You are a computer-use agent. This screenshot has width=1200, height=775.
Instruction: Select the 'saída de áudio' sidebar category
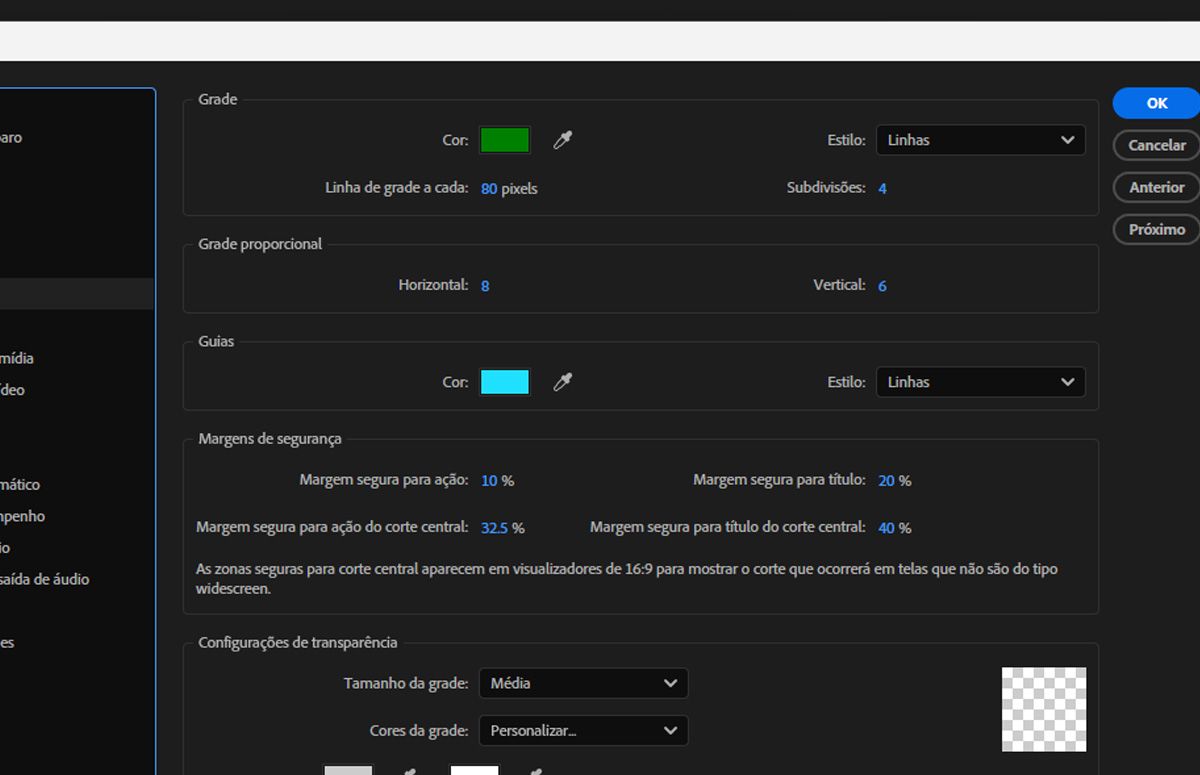coord(44,579)
